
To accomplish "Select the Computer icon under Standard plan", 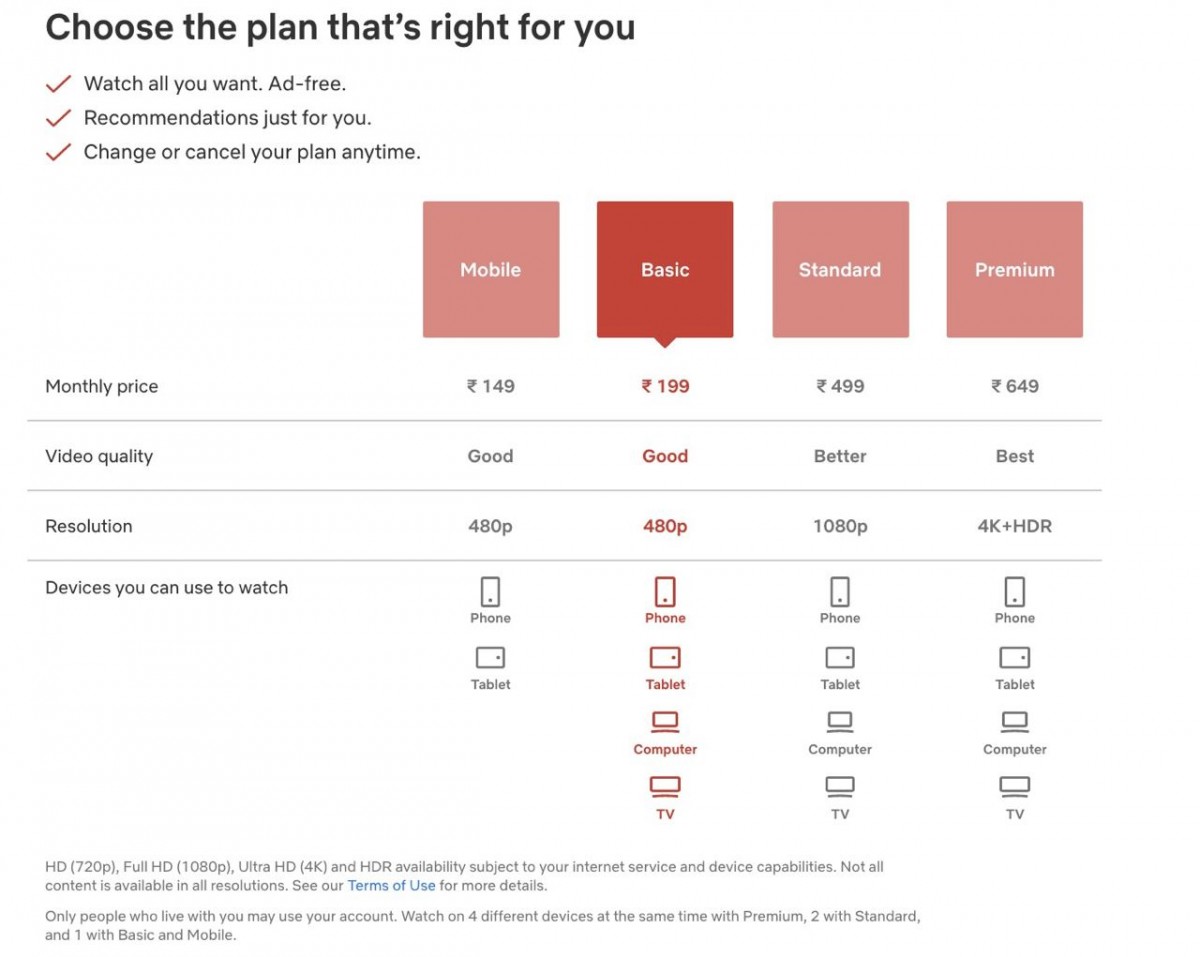I will point(840,722).
